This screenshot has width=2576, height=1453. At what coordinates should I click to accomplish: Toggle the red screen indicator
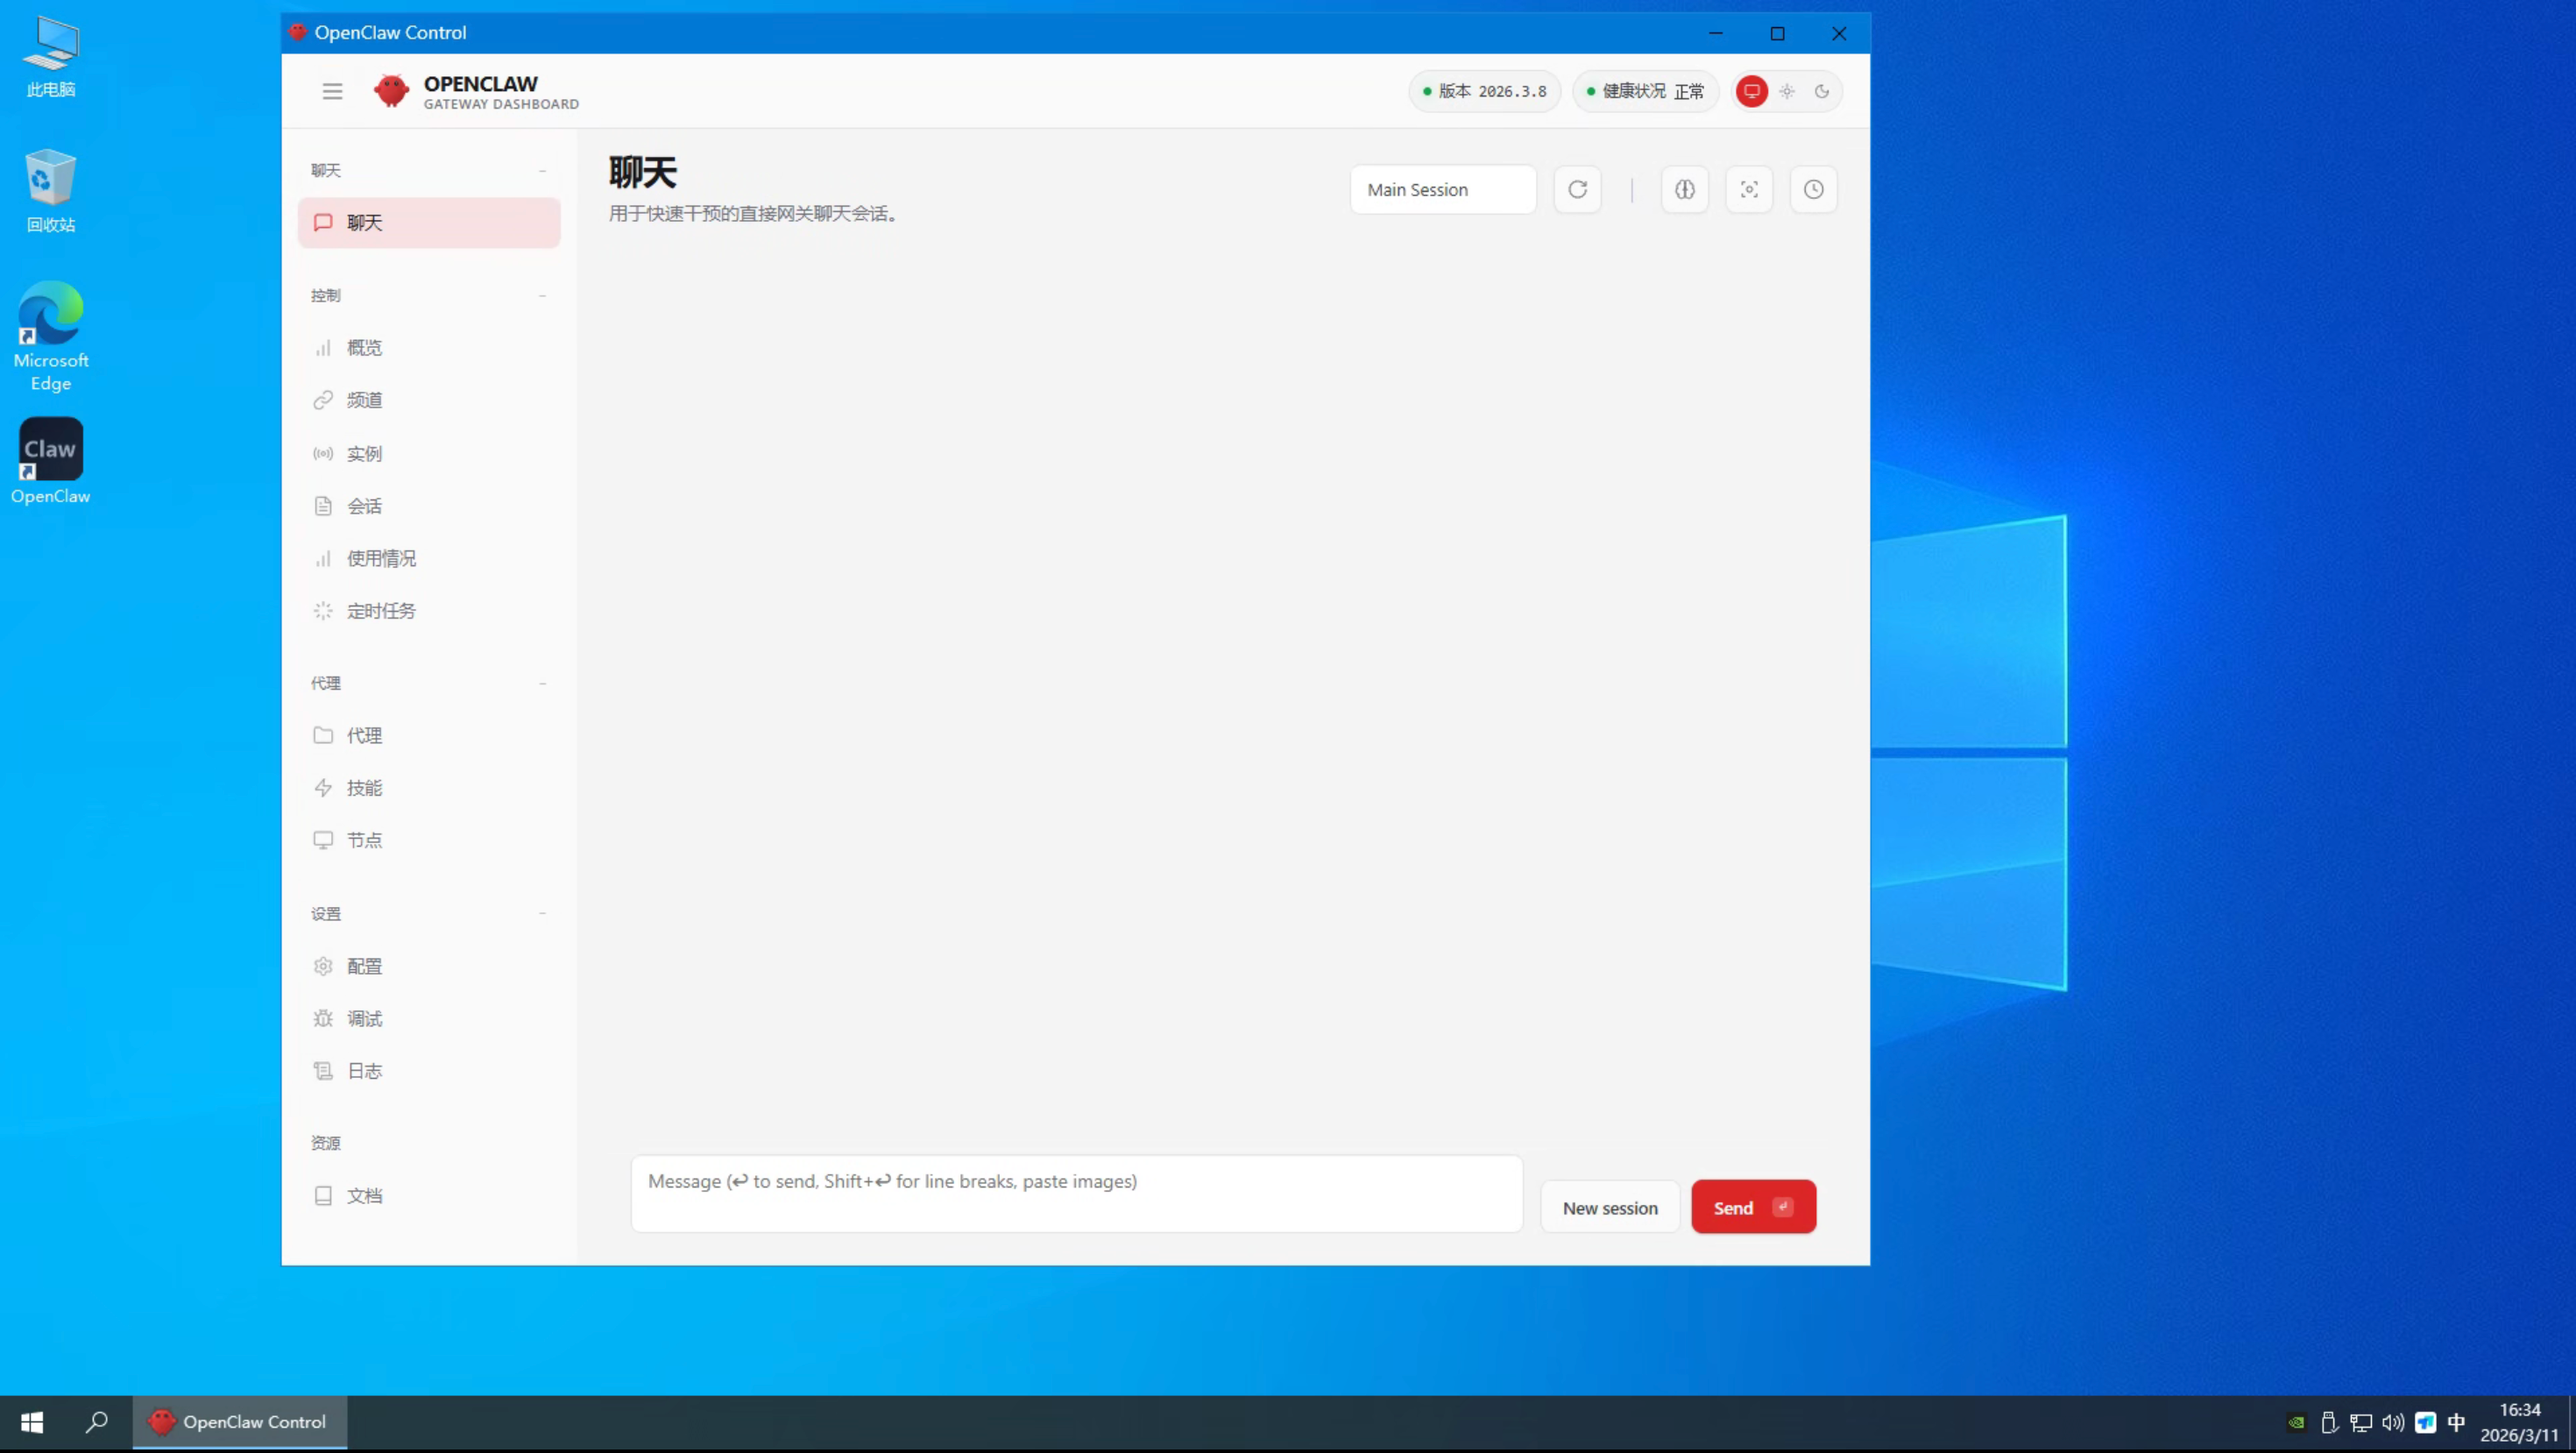coord(1752,91)
